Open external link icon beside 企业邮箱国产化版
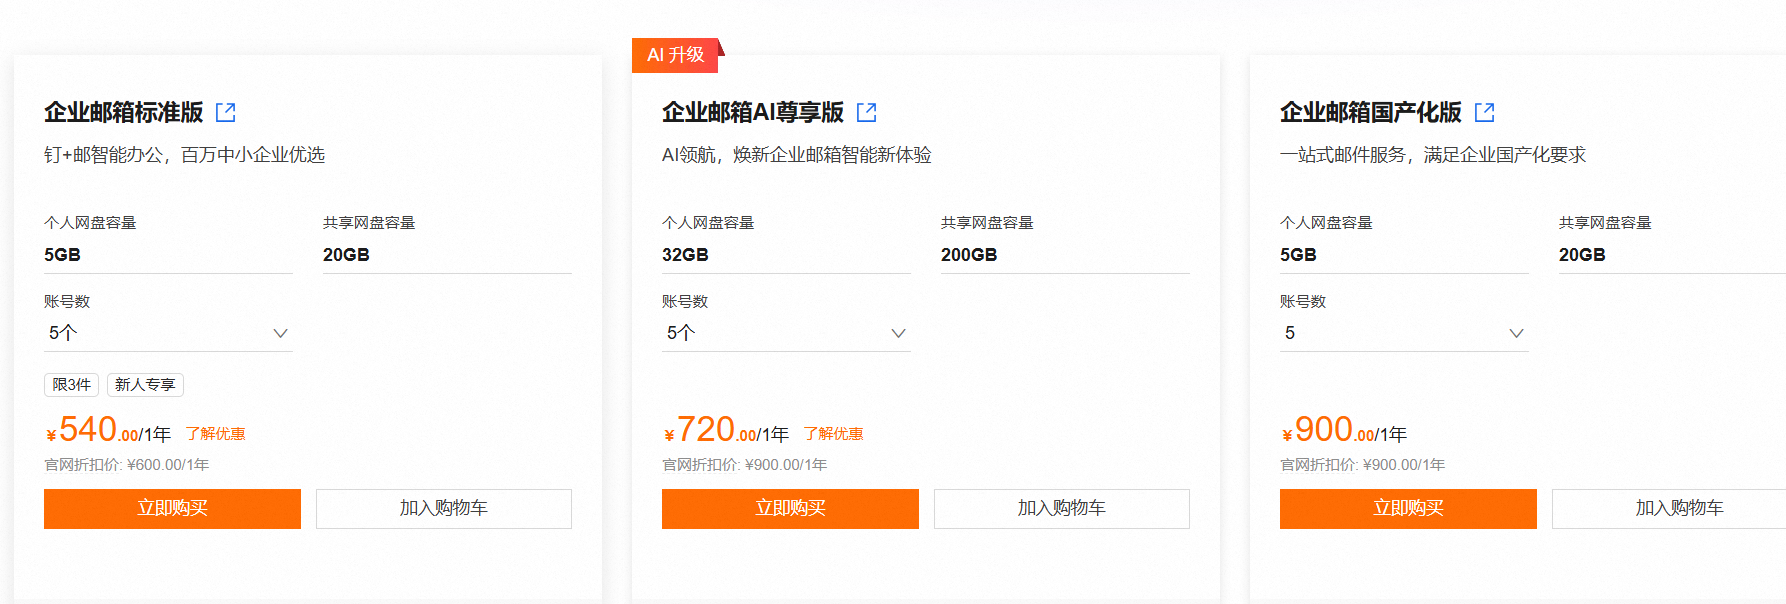The image size is (1786, 604). 1485,113
